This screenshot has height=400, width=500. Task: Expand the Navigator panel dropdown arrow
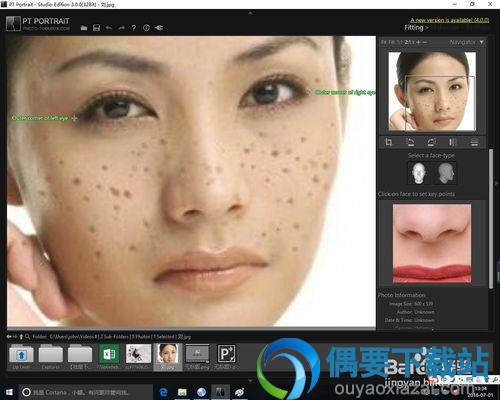pos(481,42)
